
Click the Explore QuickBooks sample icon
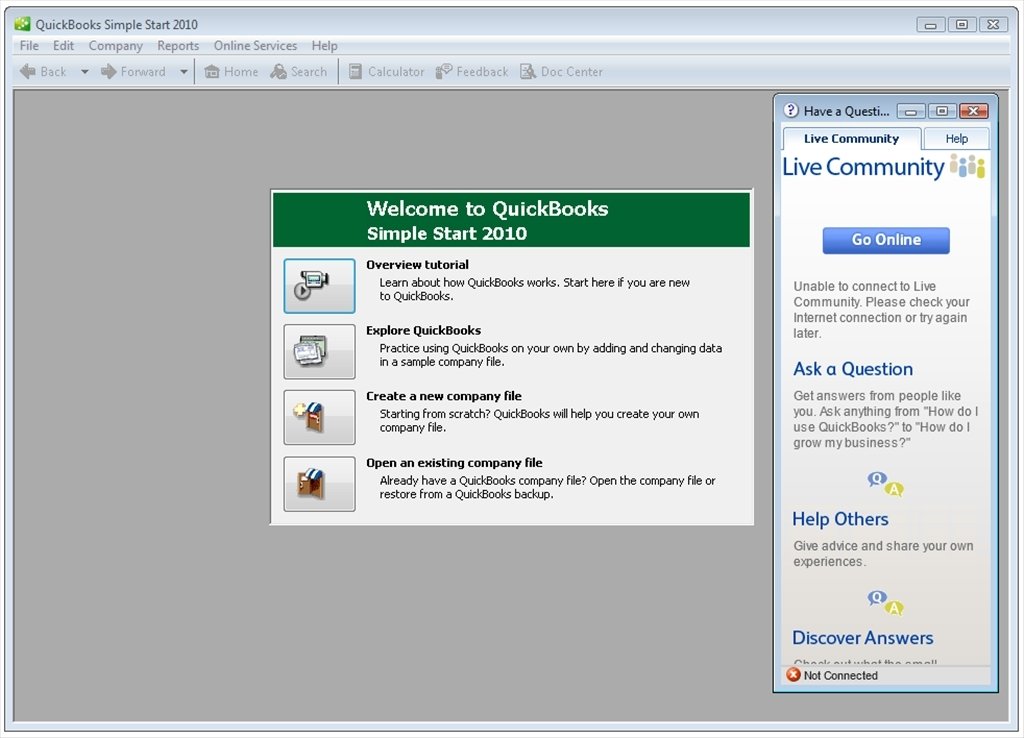click(x=319, y=351)
